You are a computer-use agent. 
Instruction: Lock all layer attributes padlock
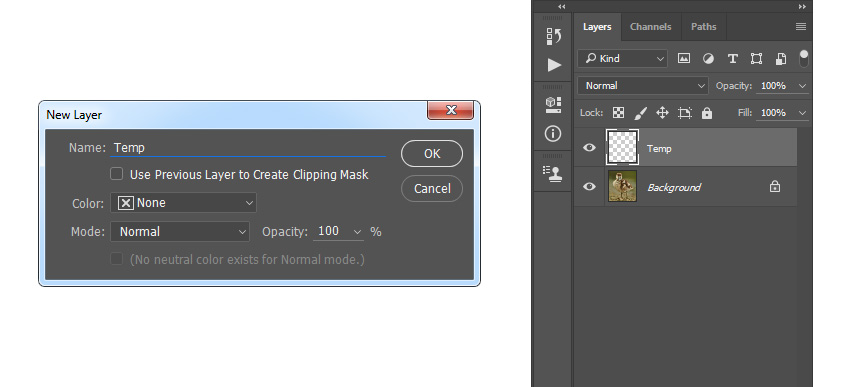coord(706,113)
